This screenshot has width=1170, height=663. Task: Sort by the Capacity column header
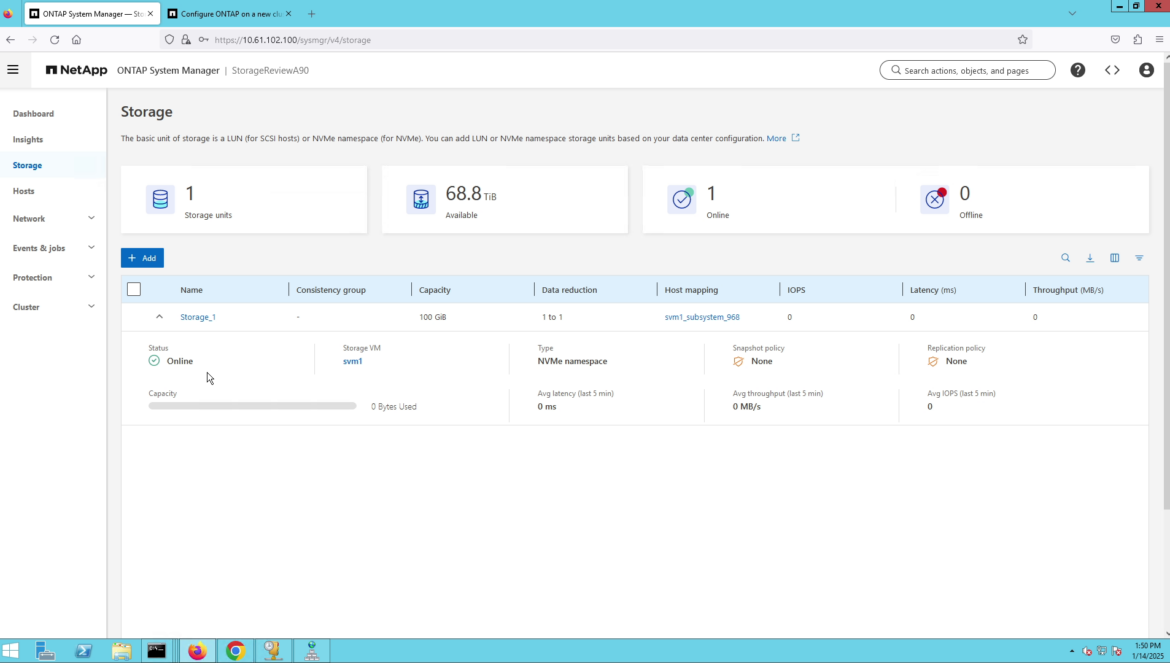(435, 289)
